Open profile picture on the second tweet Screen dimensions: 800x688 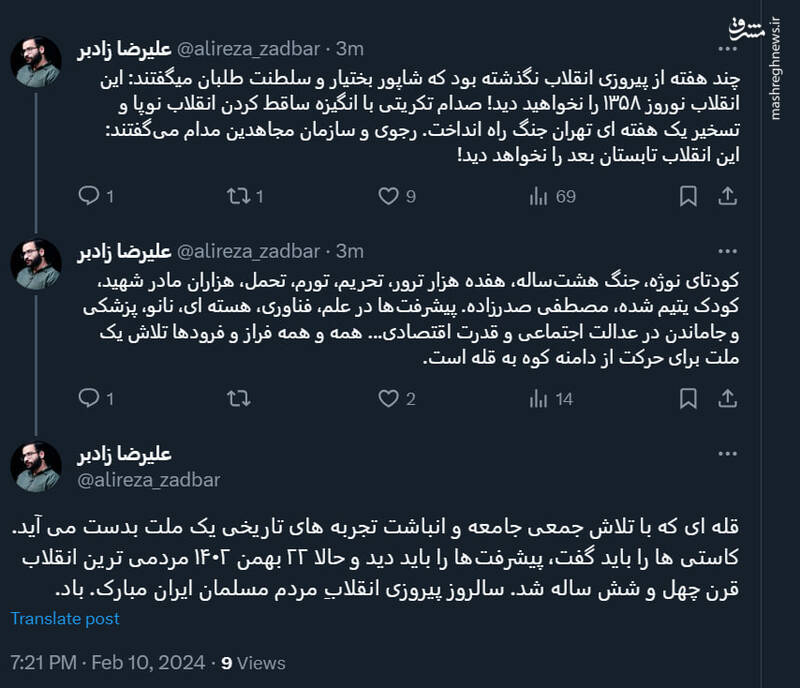point(36,264)
